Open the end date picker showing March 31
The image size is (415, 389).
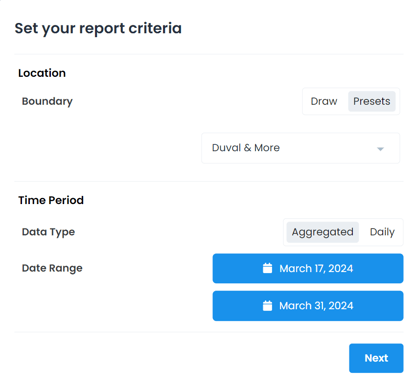[x=308, y=306]
